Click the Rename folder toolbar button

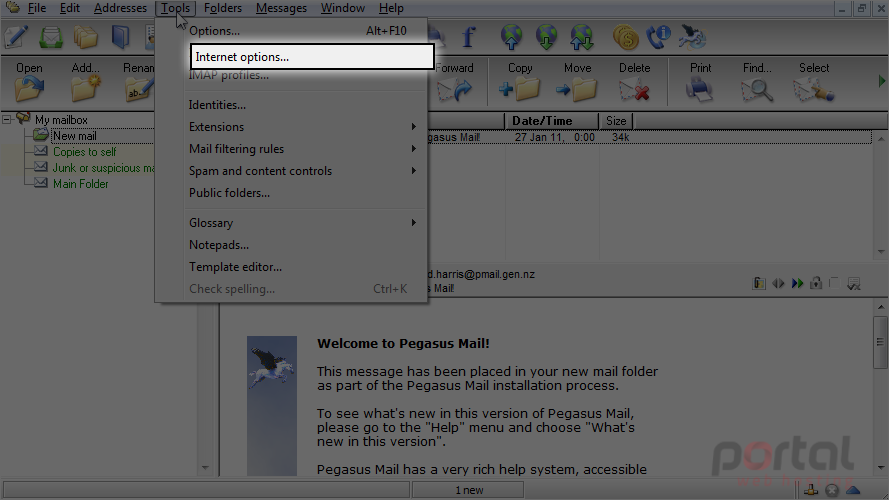(138, 82)
